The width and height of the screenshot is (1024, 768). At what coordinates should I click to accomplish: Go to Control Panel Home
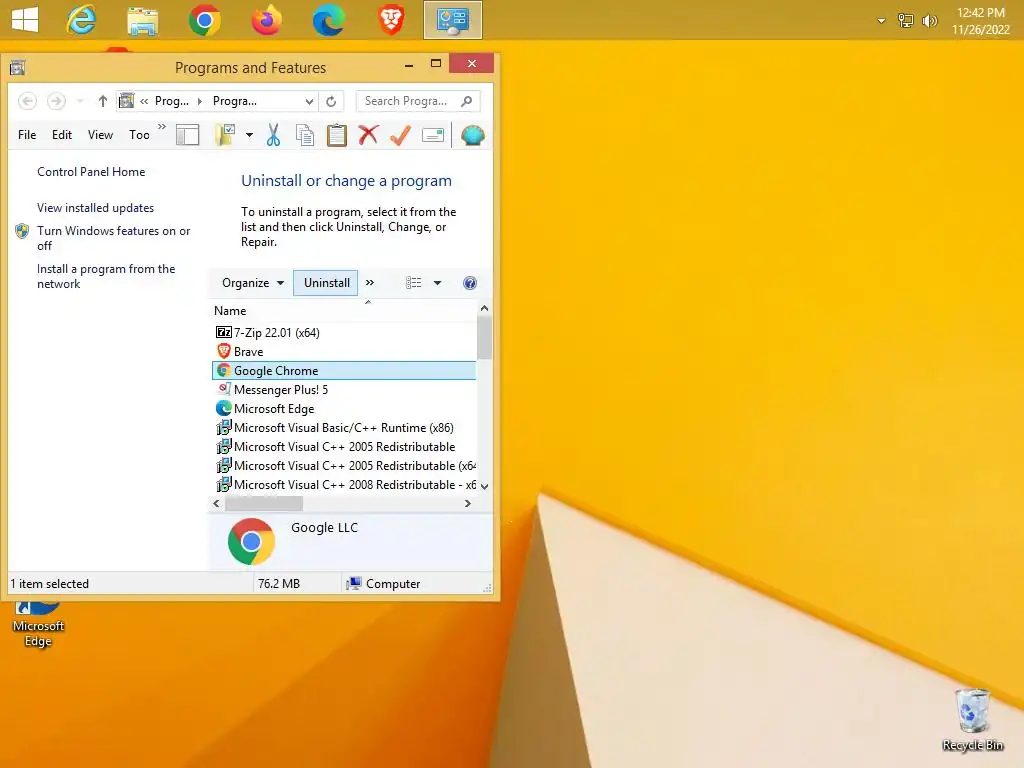coord(91,172)
